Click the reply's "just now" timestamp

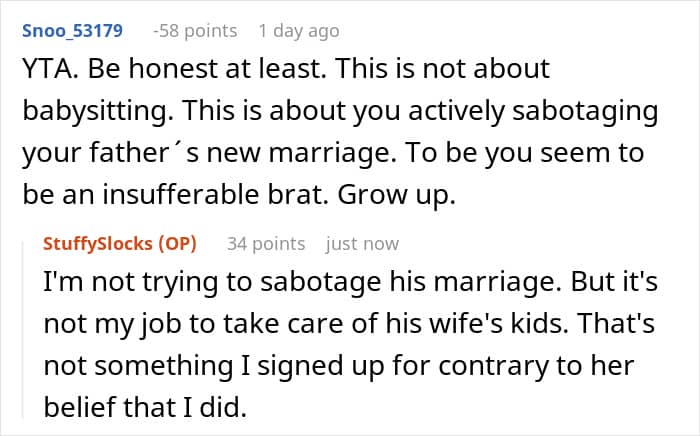click(362, 244)
